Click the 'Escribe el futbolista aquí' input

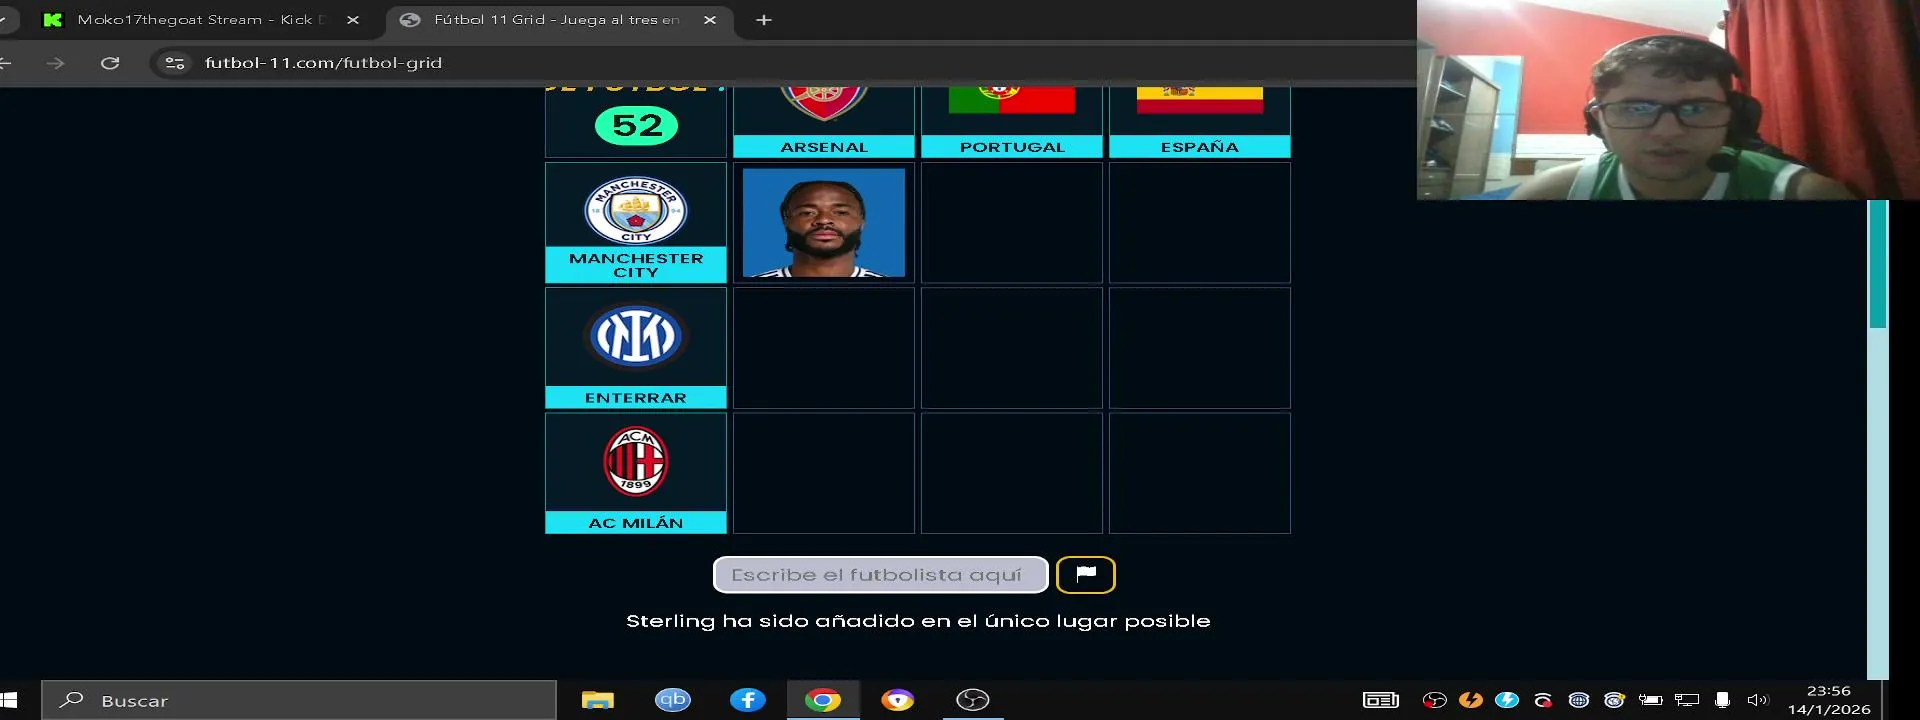880,575
